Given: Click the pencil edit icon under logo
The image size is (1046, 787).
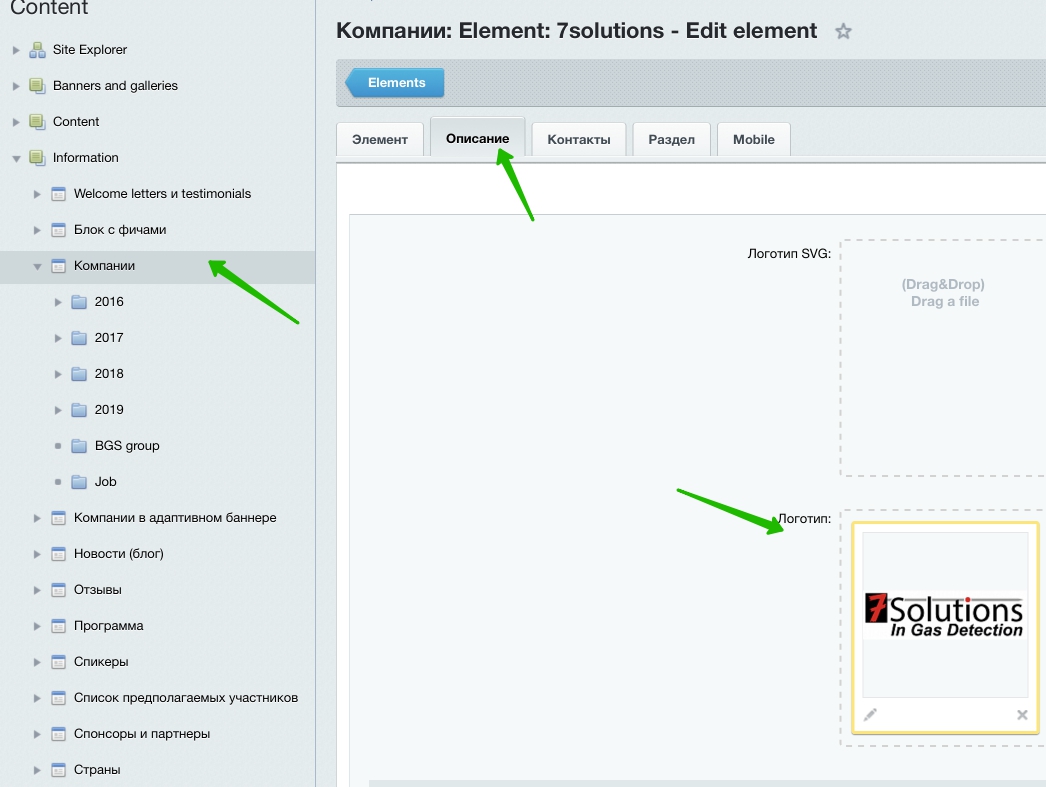Looking at the screenshot, I should point(870,714).
